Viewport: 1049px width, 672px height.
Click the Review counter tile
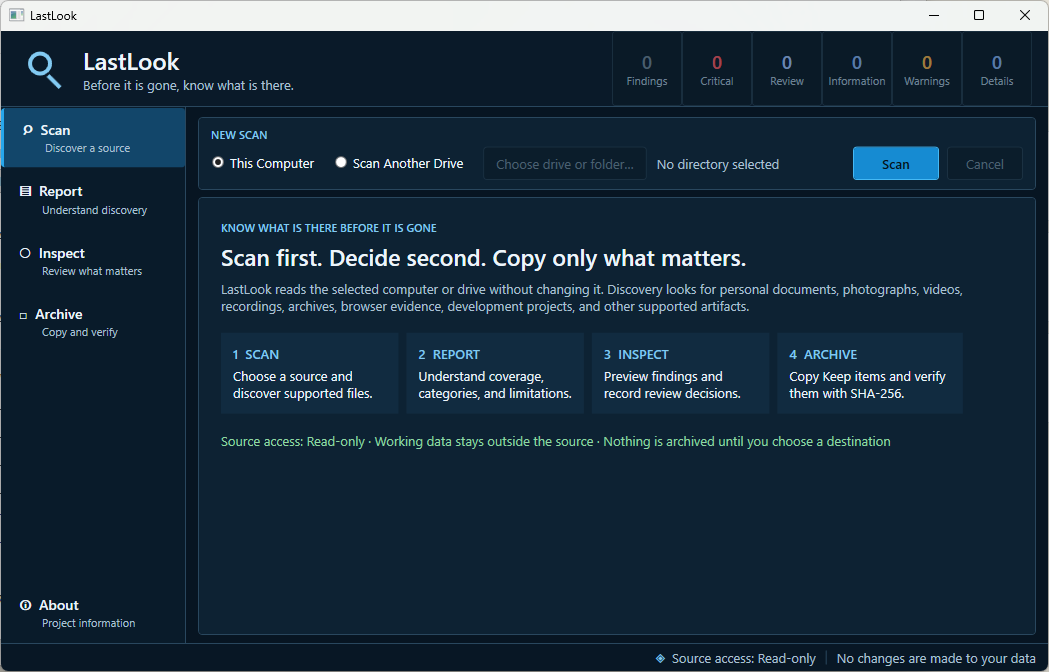pyautogui.click(x=787, y=70)
